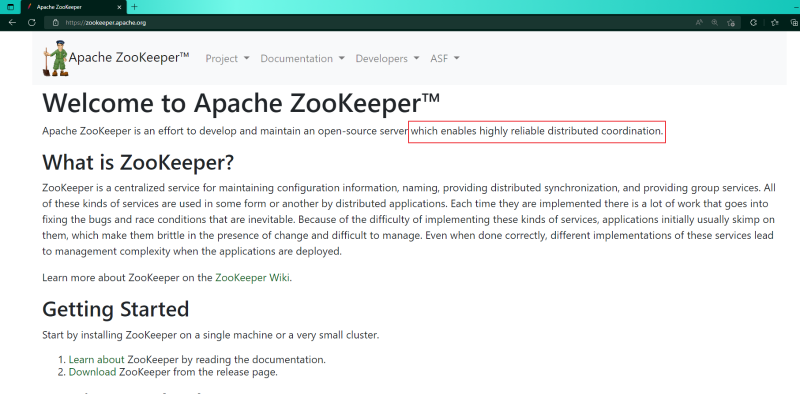Image resolution: width=800 pixels, height=394 pixels.
Task: View site information lock icon
Action: [x=56, y=22]
